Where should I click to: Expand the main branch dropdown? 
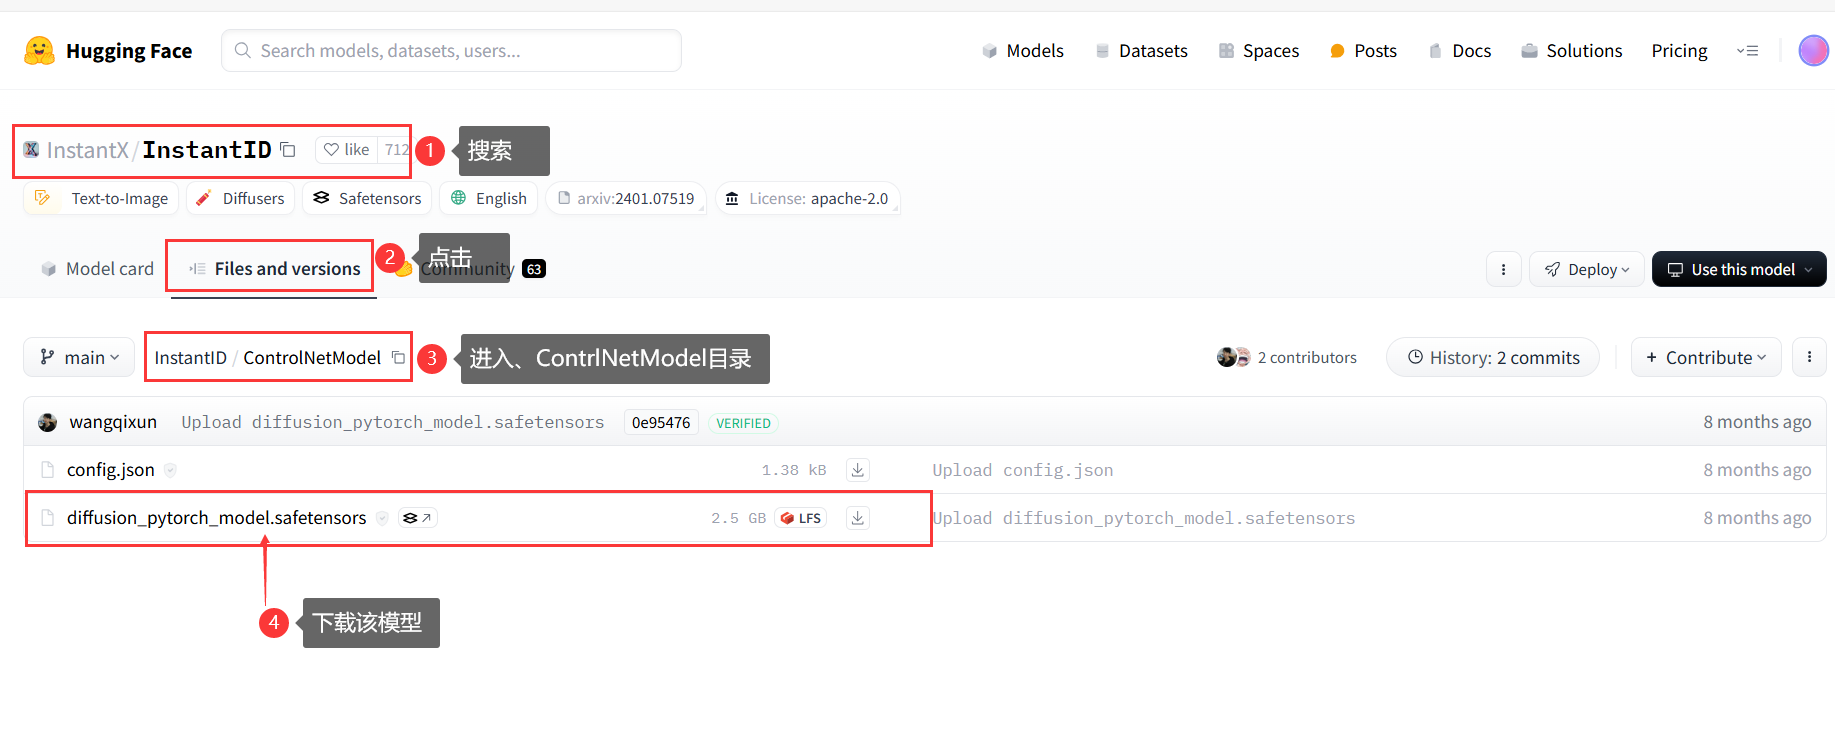(x=79, y=357)
